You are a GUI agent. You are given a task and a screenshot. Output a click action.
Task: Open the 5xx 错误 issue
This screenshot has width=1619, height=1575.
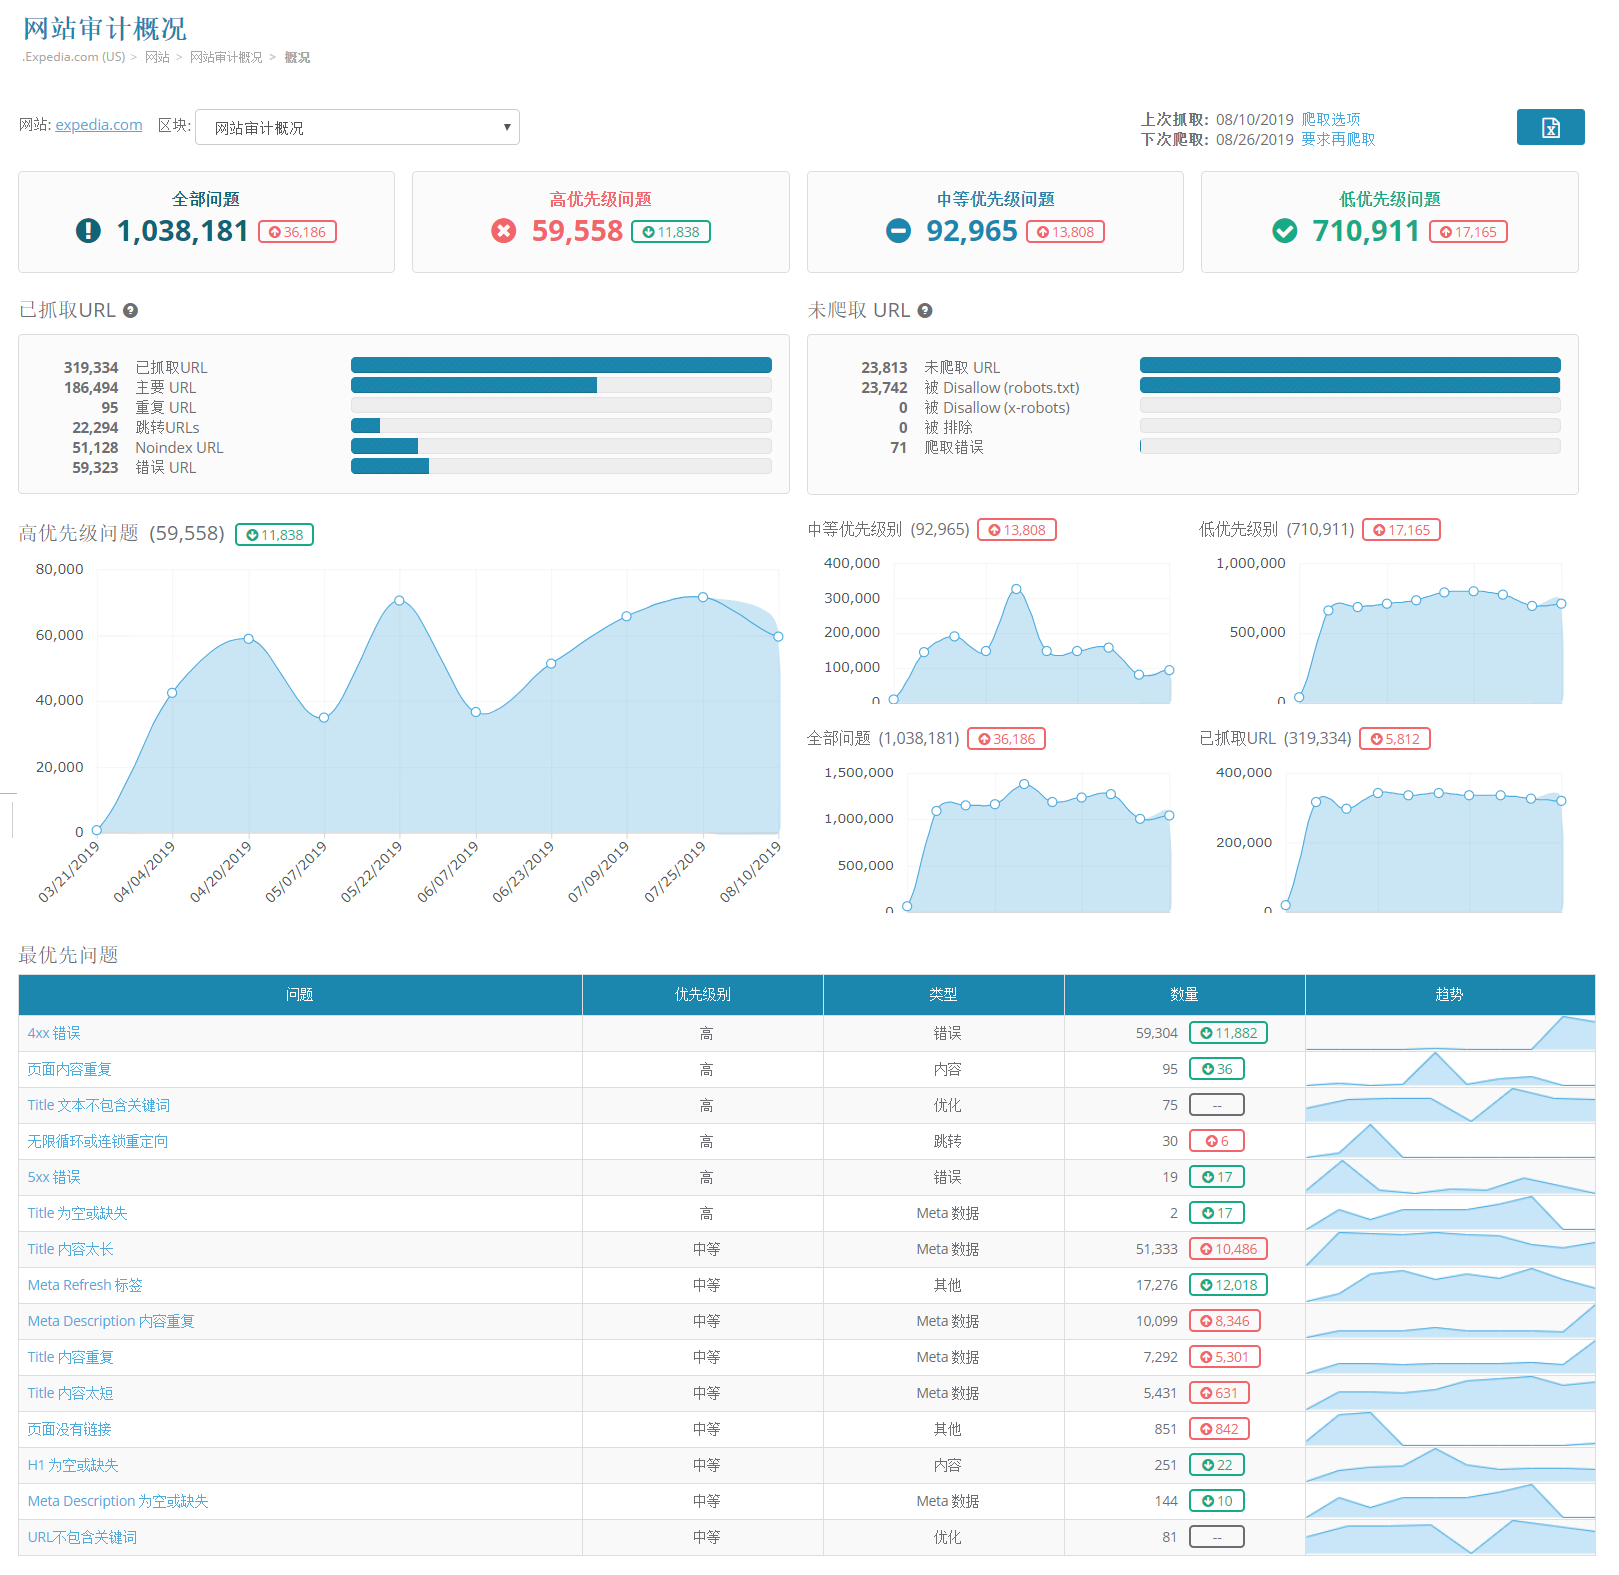tap(54, 1177)
